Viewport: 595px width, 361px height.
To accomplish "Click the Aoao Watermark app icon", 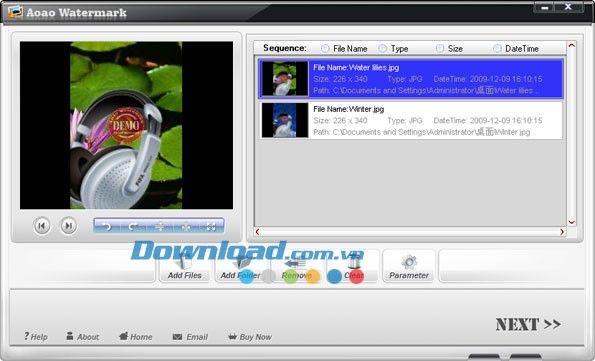I will (x=15, y=12).
